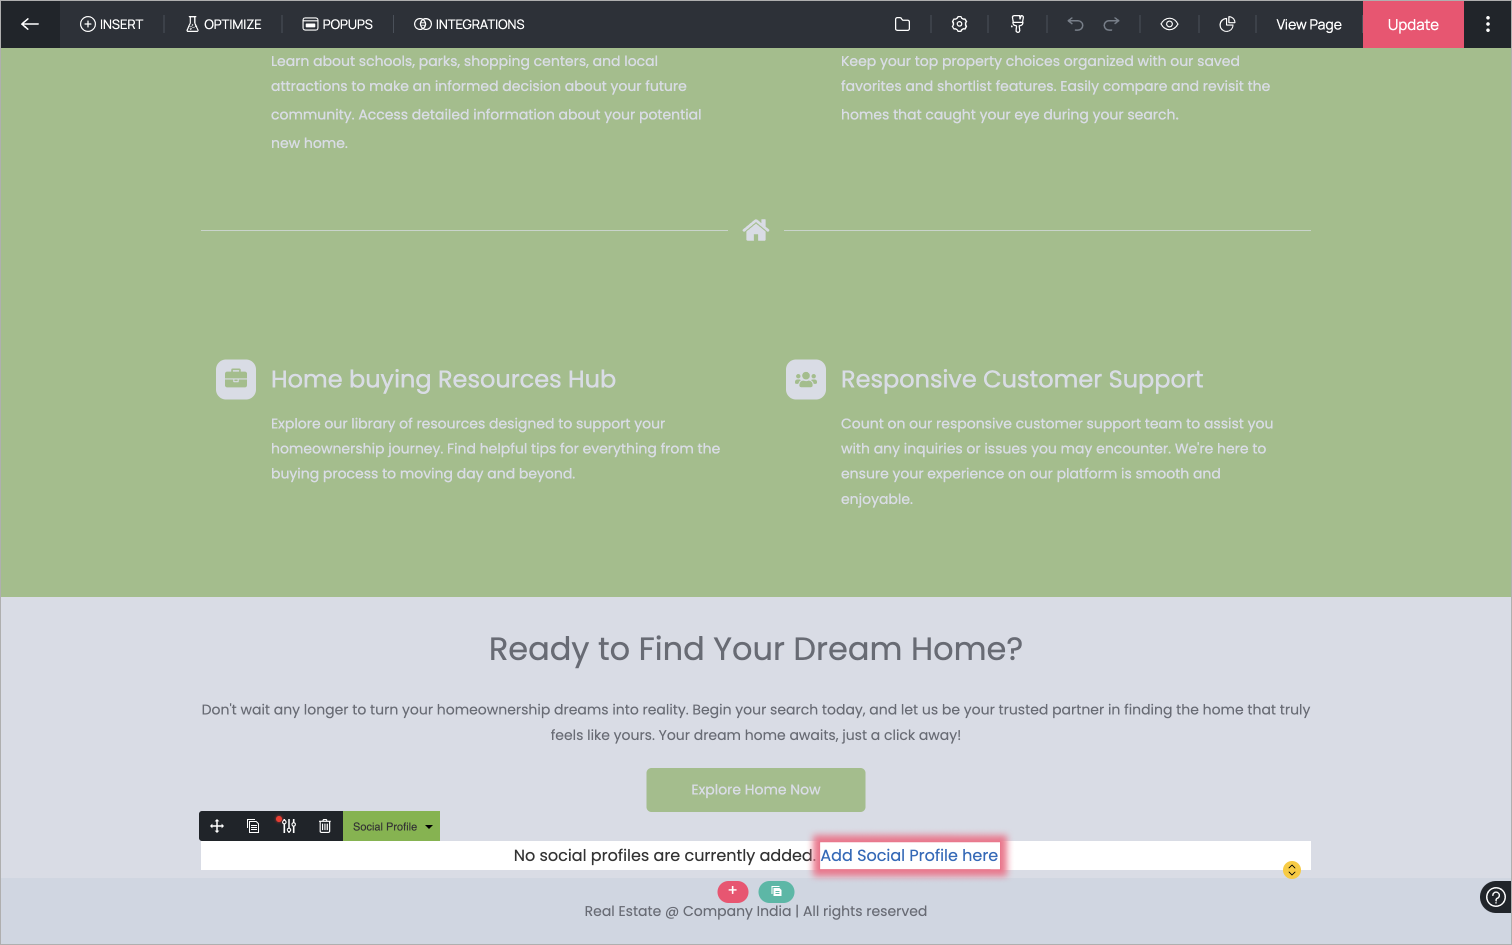Screen dimensions: 1512x945
Task: Undo the last change
Action: click(1075, 24)
